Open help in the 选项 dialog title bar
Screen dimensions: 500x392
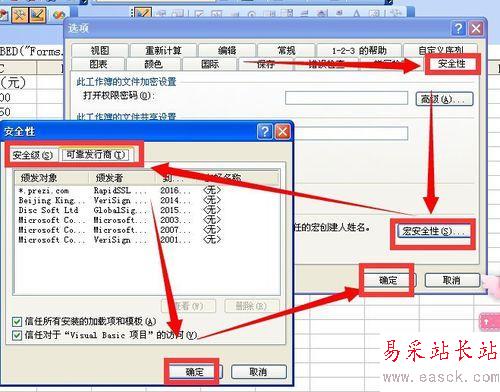pyautogui.click(x=458, y=29)
